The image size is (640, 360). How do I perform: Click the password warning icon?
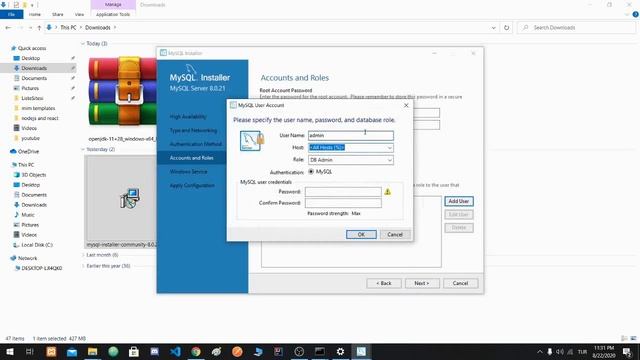point(387,191)
